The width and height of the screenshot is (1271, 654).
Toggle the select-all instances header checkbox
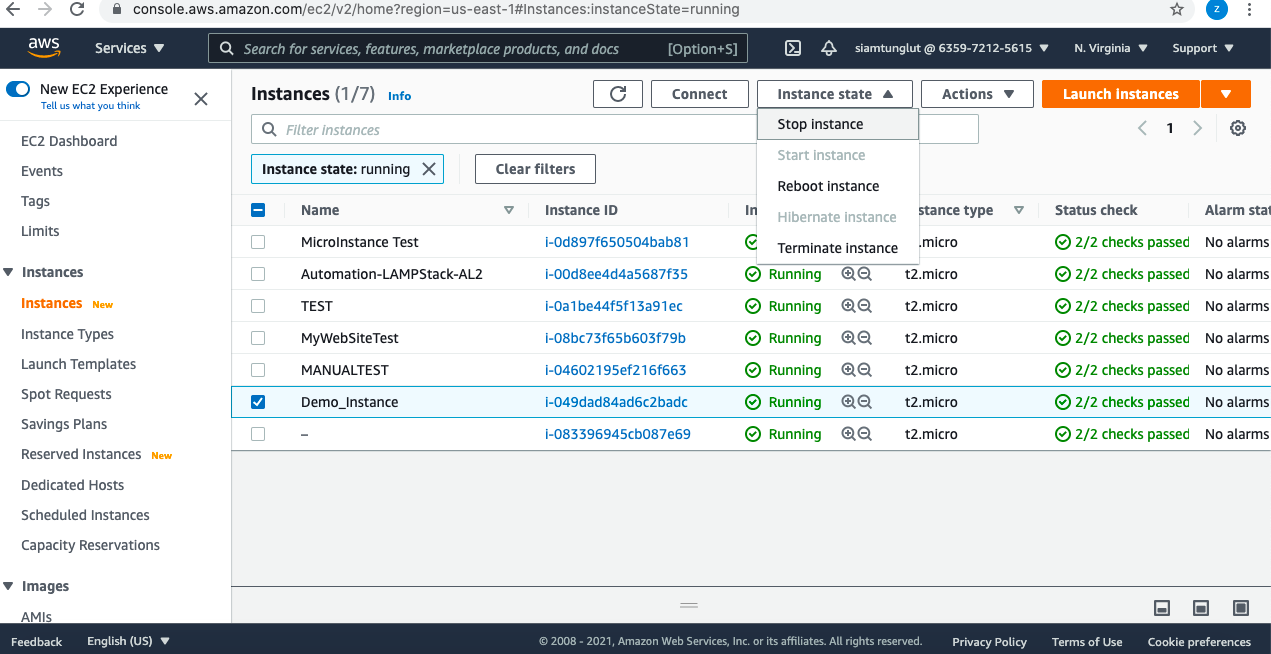(258, 210)
